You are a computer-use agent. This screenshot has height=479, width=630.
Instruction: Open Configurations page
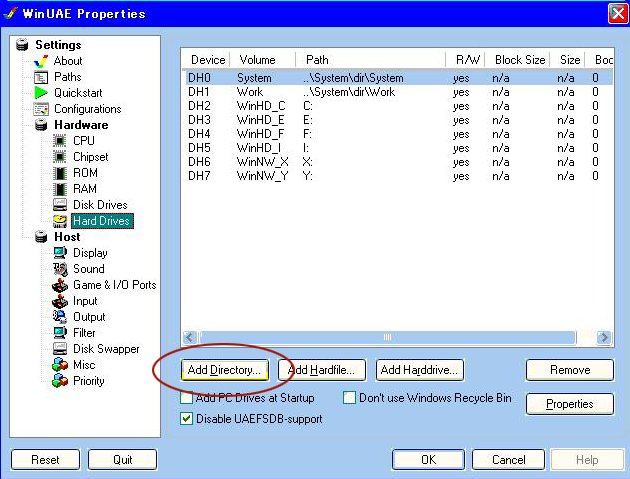click(x=88, y=109)
